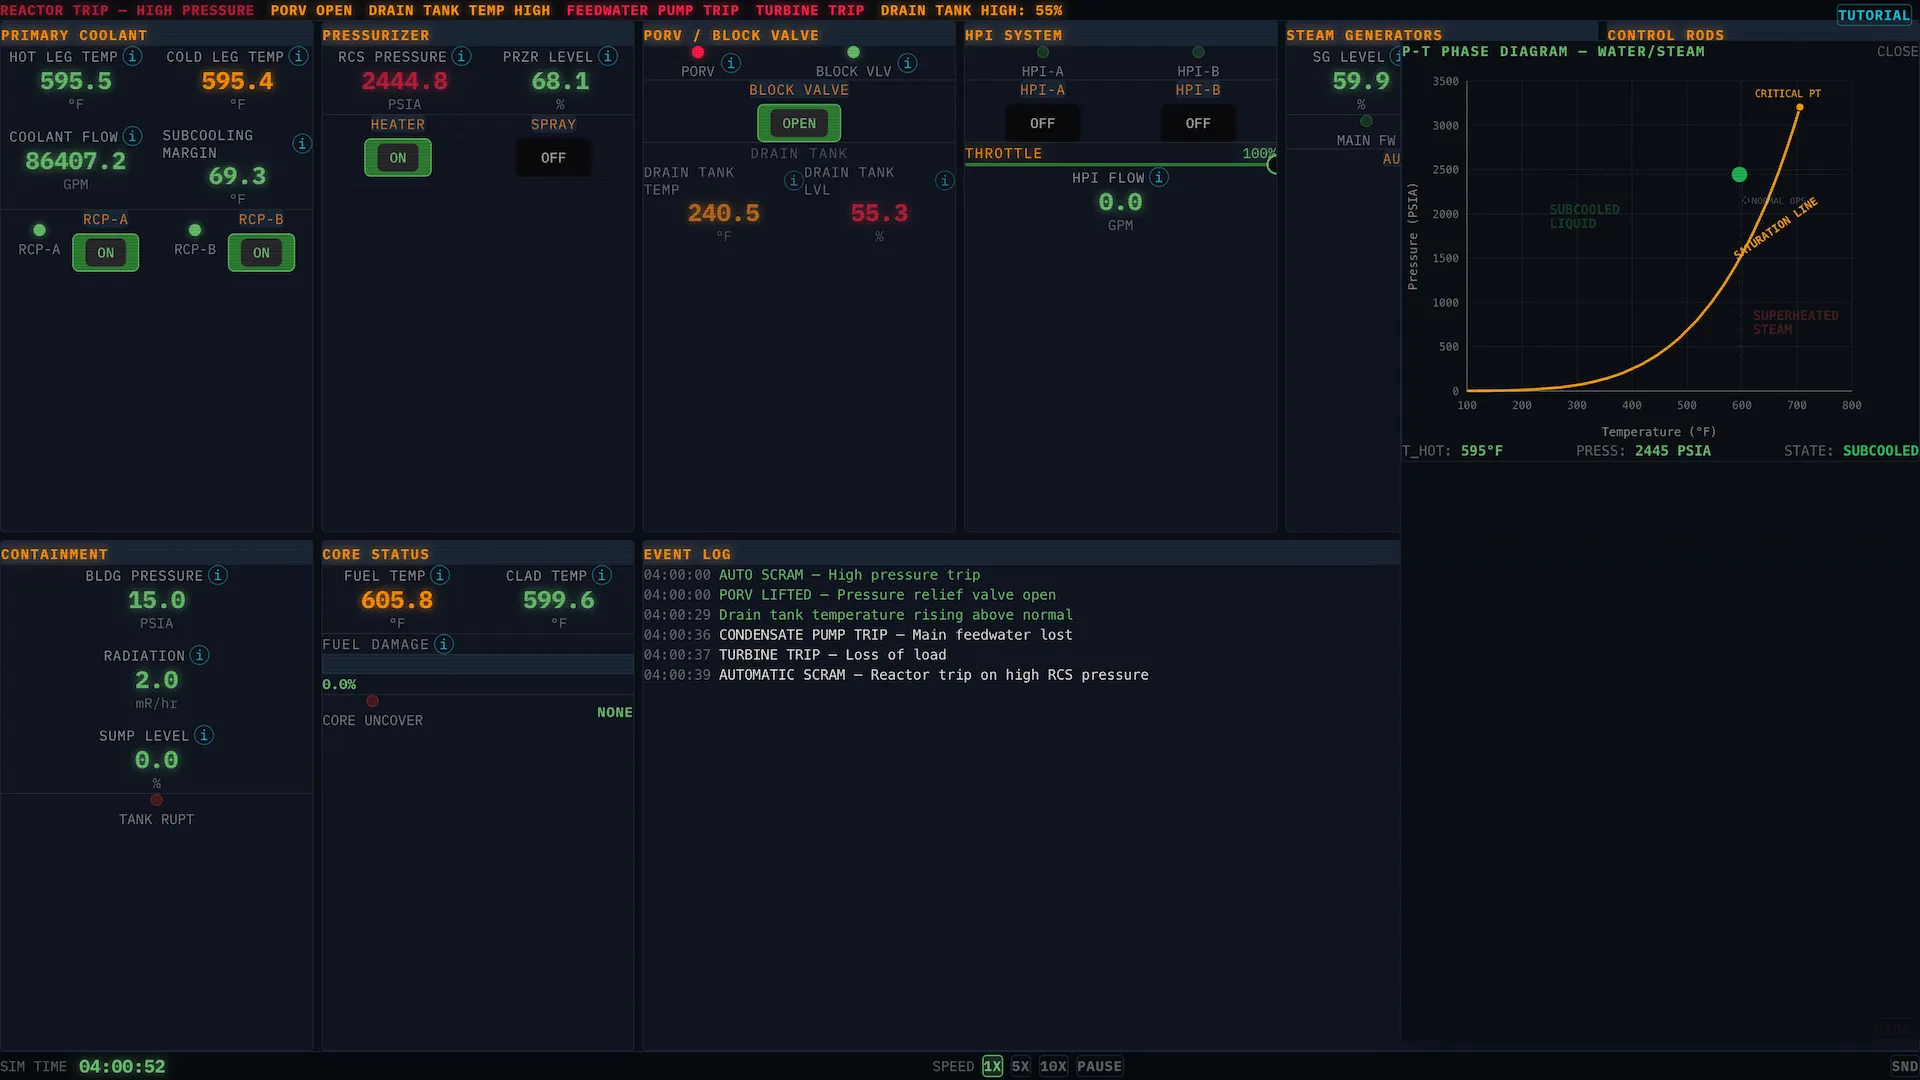Open info icon for Hot Leg Temp
Viewport: 1920px width, 1080px height.
coord(132,57)
